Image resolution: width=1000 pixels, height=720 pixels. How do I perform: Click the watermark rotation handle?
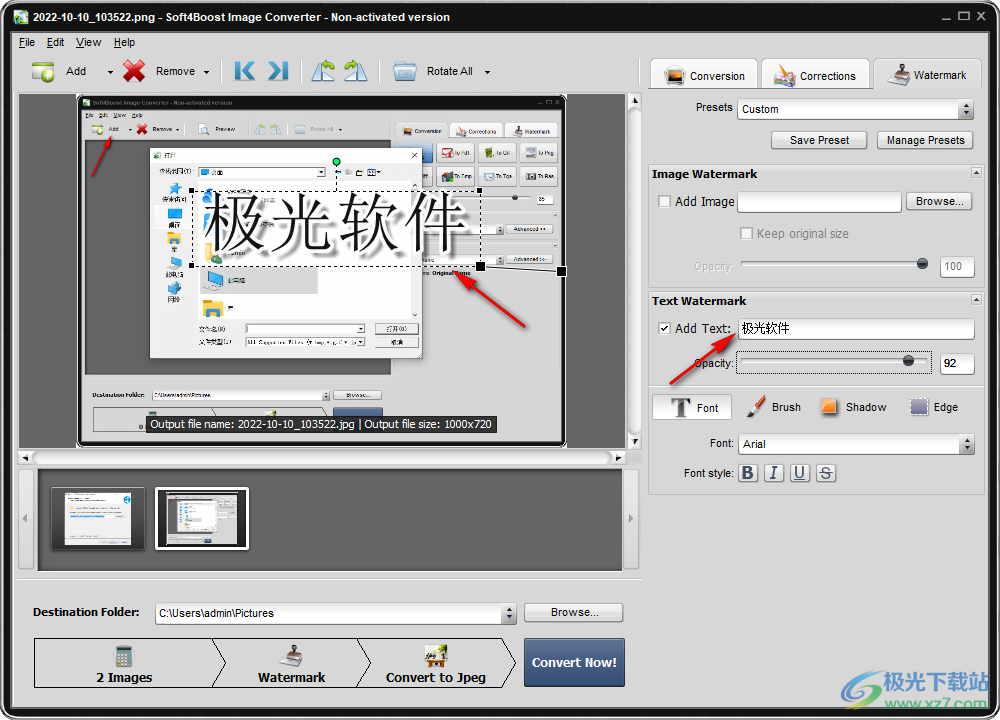click(x=337, y=161)
